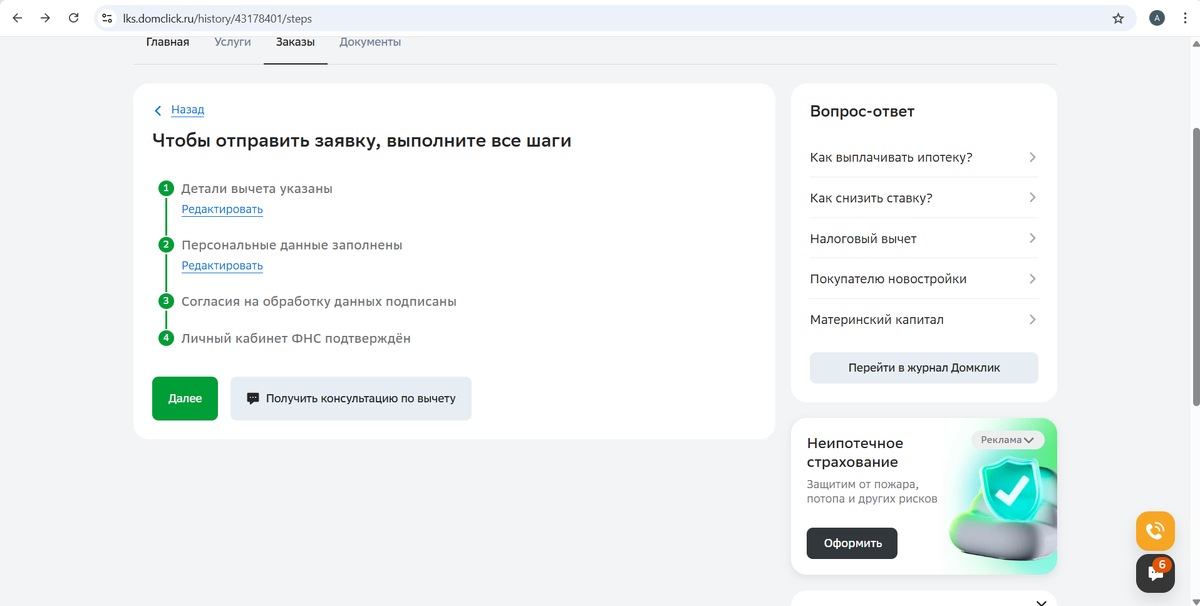The image size is (1200, 606).
Task: Click the orange phone call icon
Action: pos(1155,530)
